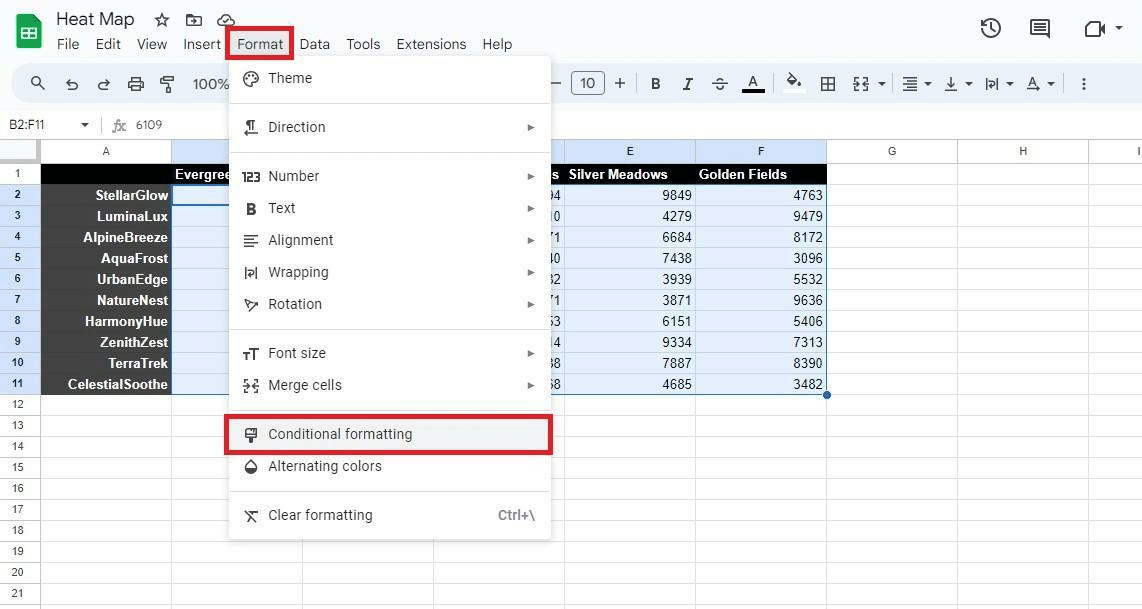The image size is (1142, 609).
Task: Select the Golden Fields header cell
Action: click(x=761, y=174)
